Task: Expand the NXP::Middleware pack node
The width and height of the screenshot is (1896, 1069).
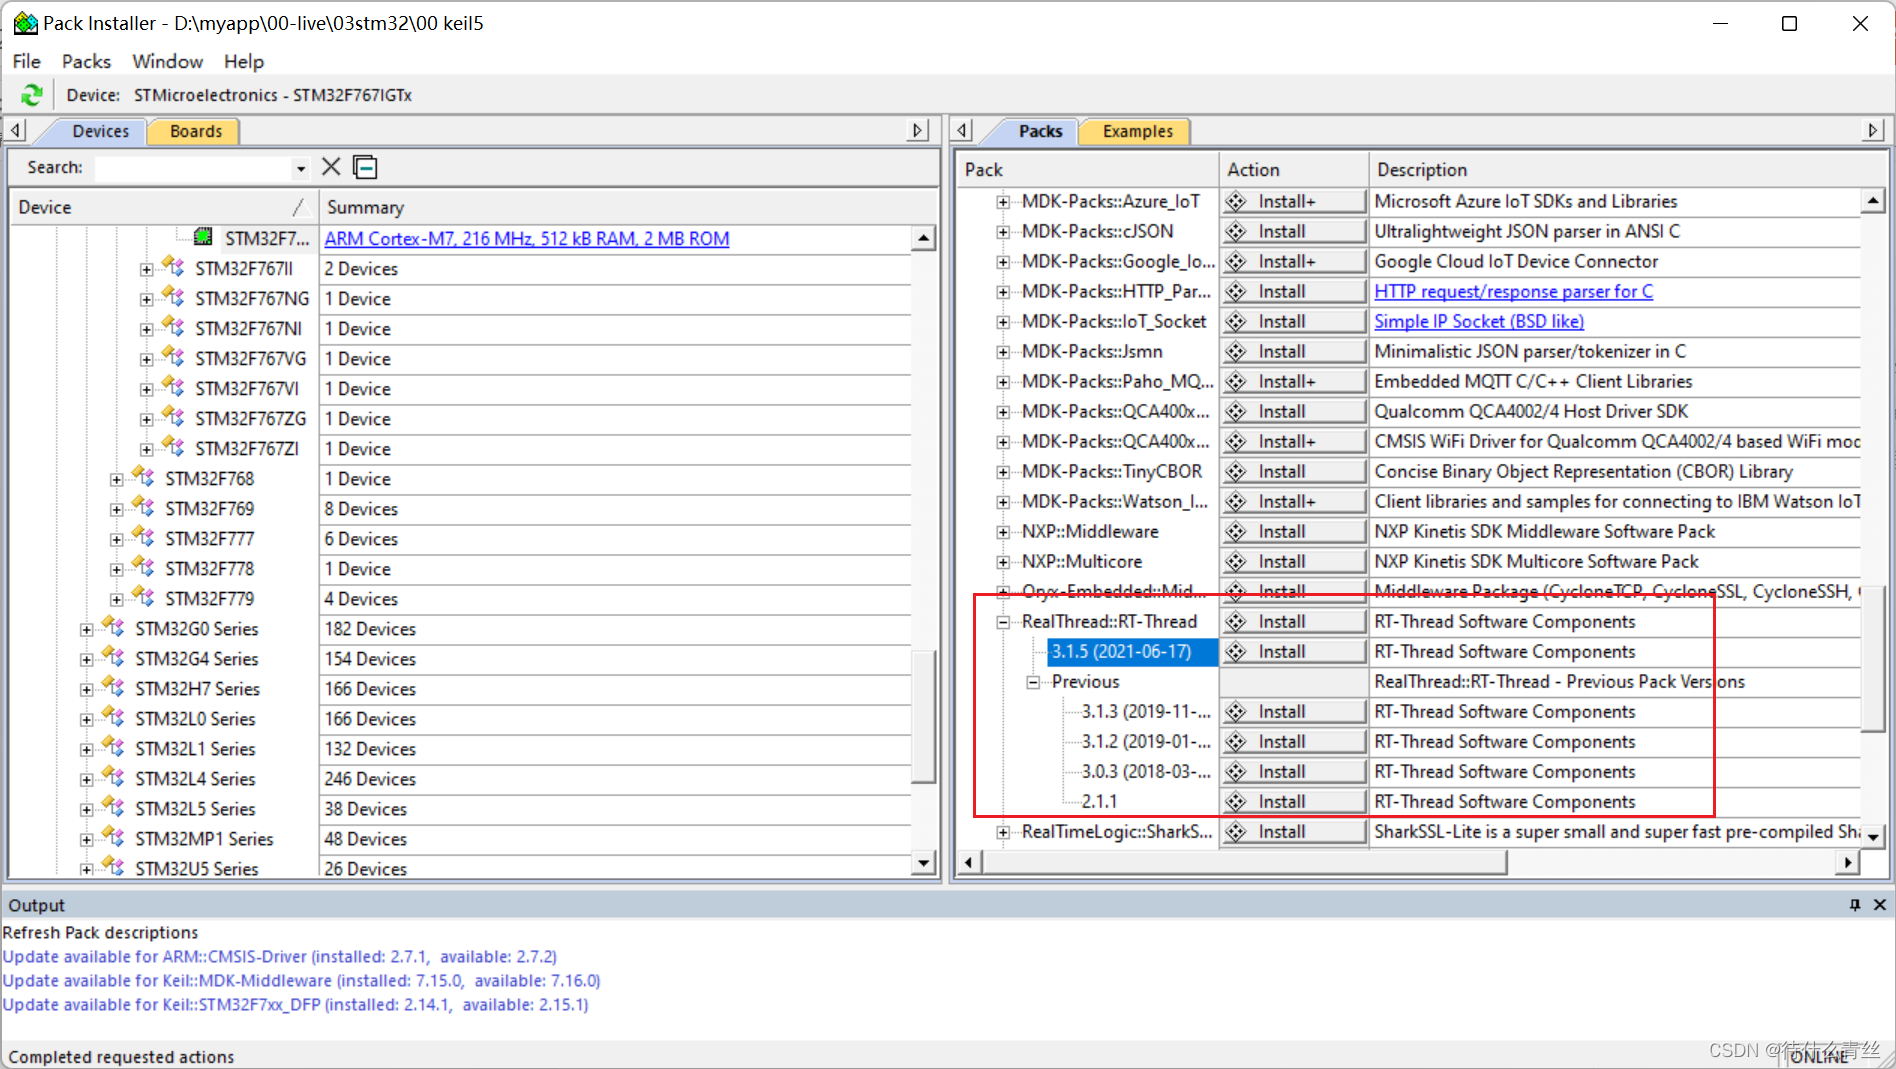Action: pos(1002,532)
